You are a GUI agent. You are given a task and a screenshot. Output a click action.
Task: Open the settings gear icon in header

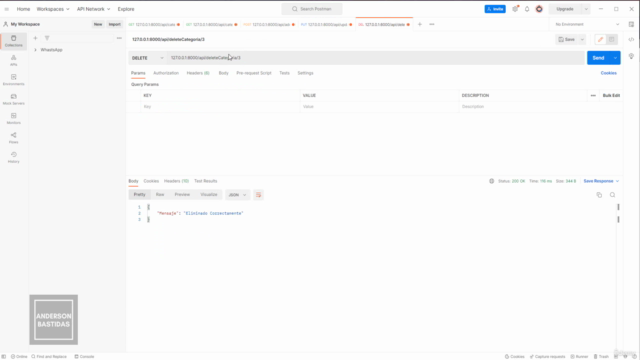click(x=515, y=9)
